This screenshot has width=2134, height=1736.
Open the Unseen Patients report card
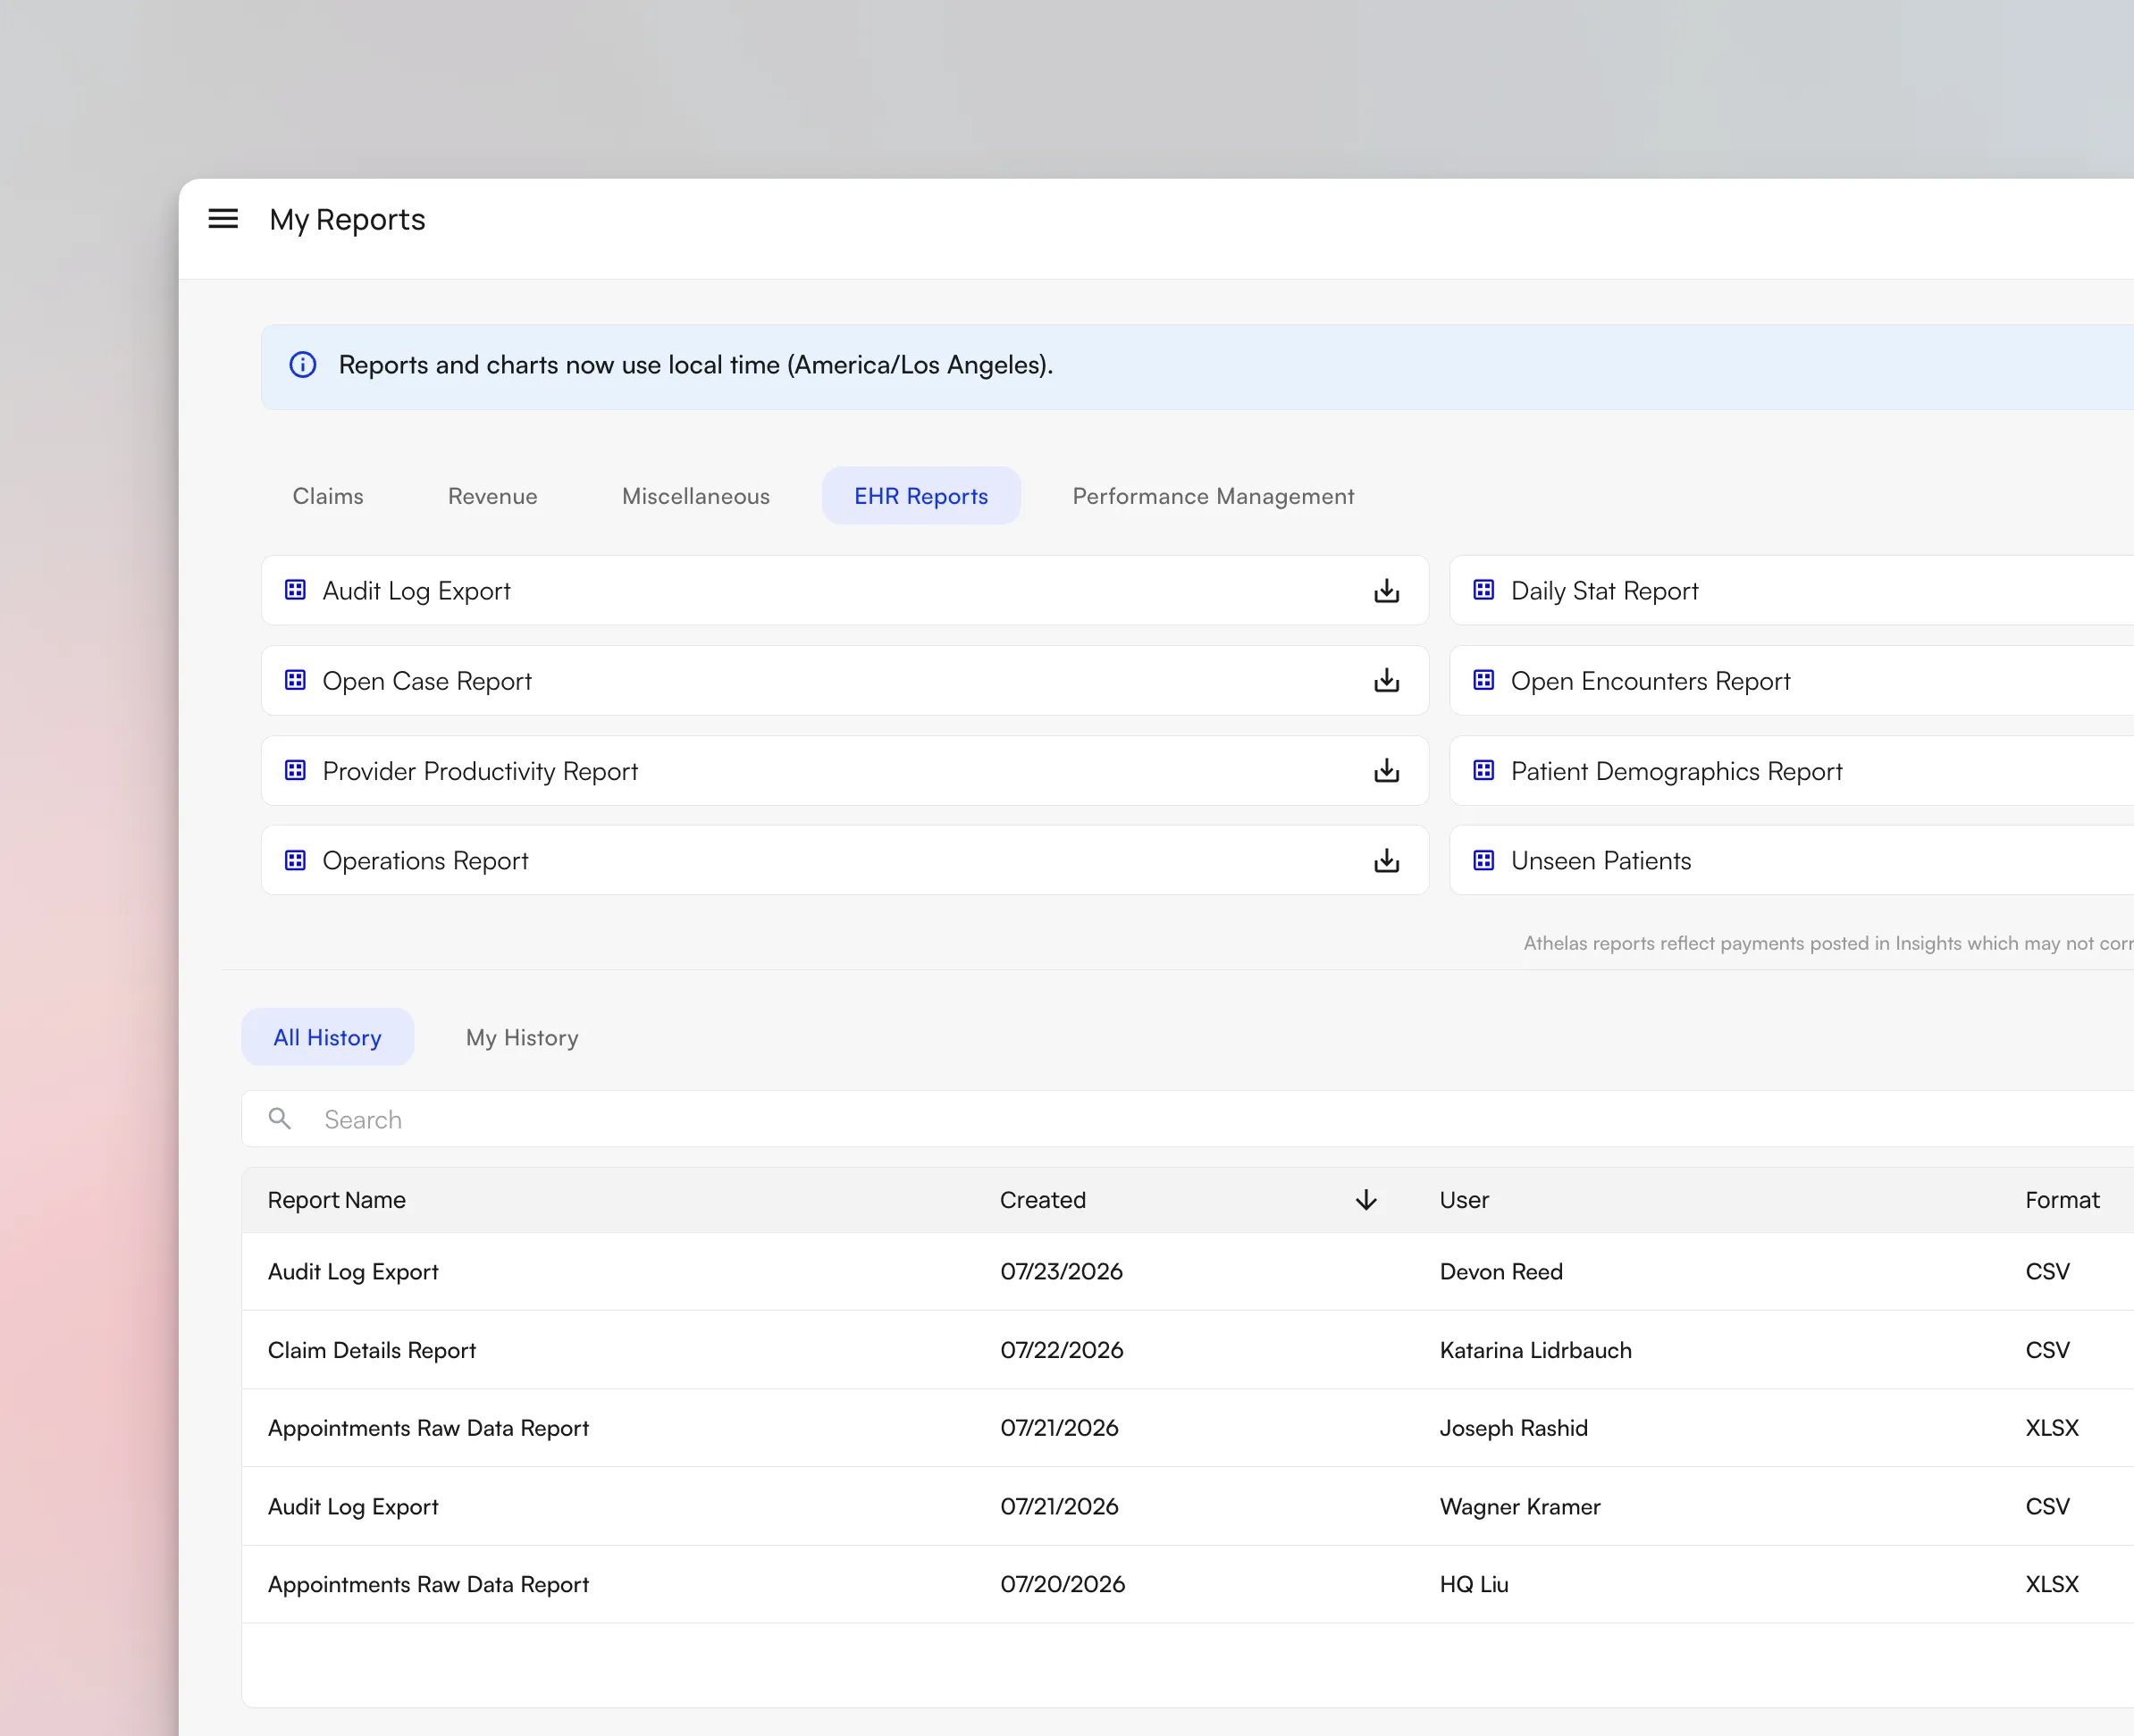[x=1792, y=861]
